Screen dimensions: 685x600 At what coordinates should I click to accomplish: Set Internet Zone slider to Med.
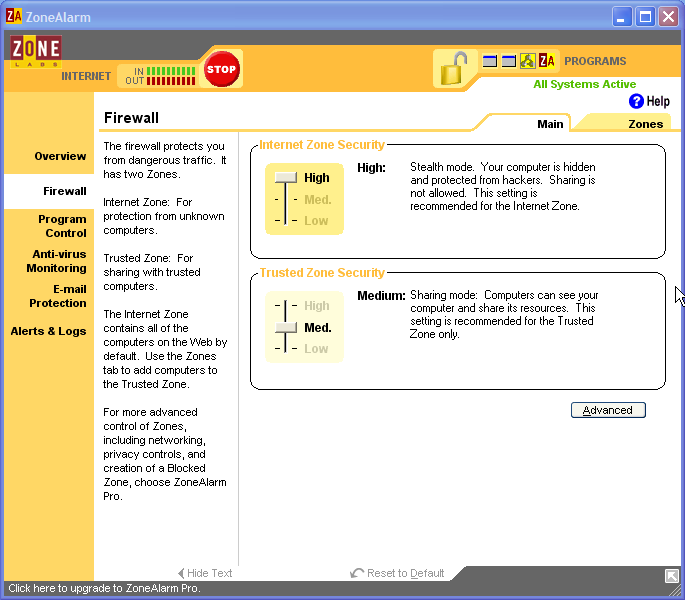point(318,200)
